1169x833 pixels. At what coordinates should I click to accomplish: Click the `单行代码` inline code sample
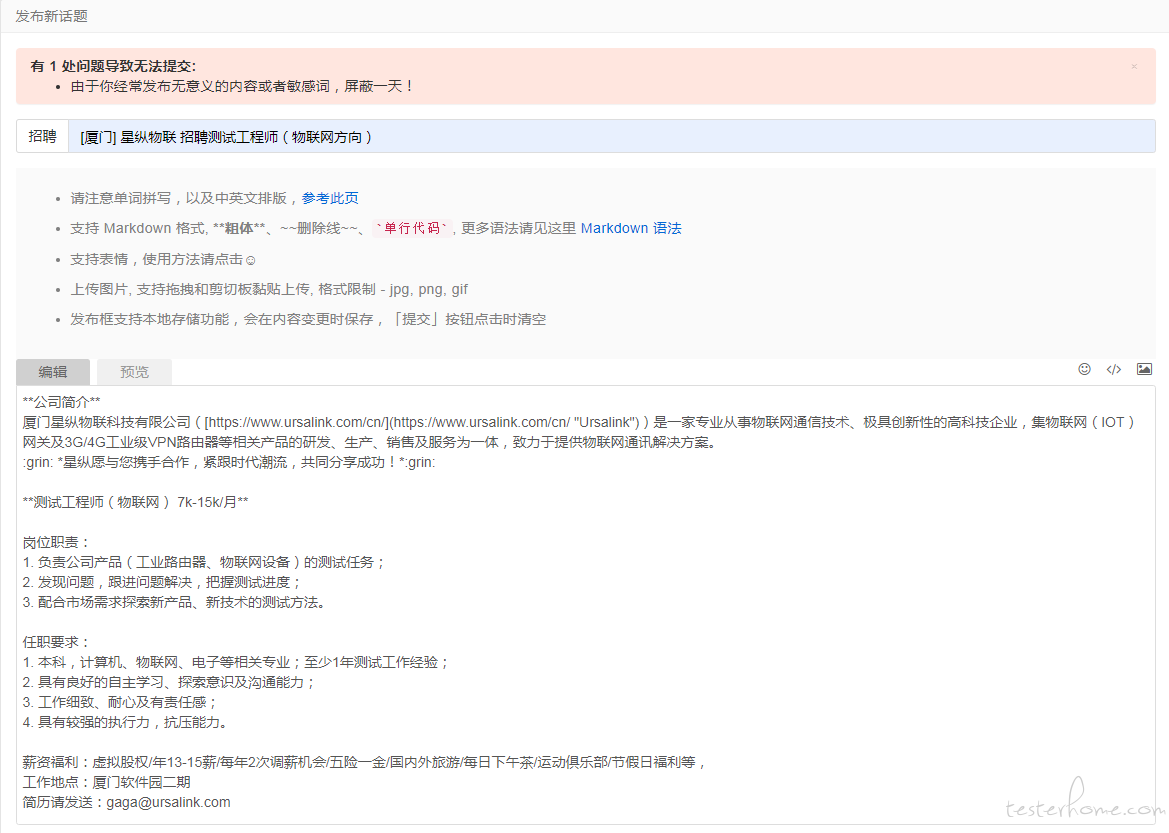(x=412, y=228)
